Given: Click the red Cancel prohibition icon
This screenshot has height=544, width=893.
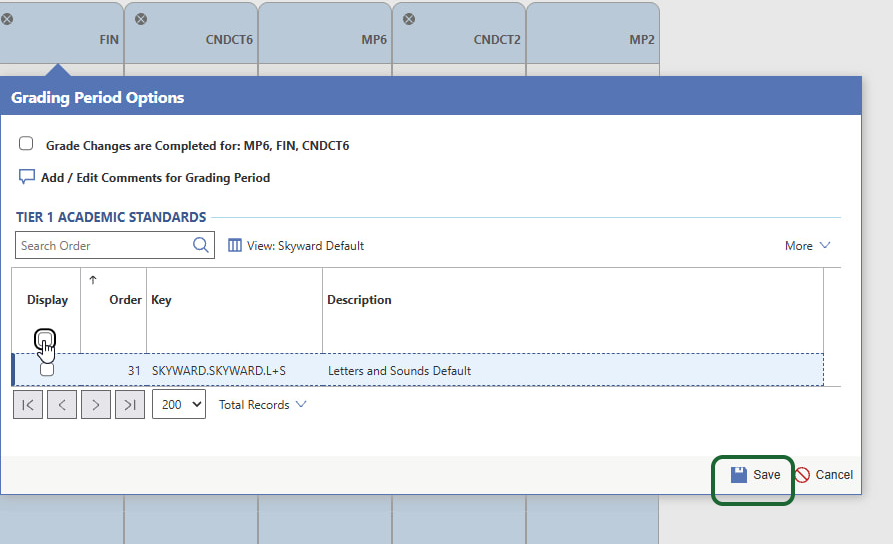Looking at the screenshot, I should 802,475.
